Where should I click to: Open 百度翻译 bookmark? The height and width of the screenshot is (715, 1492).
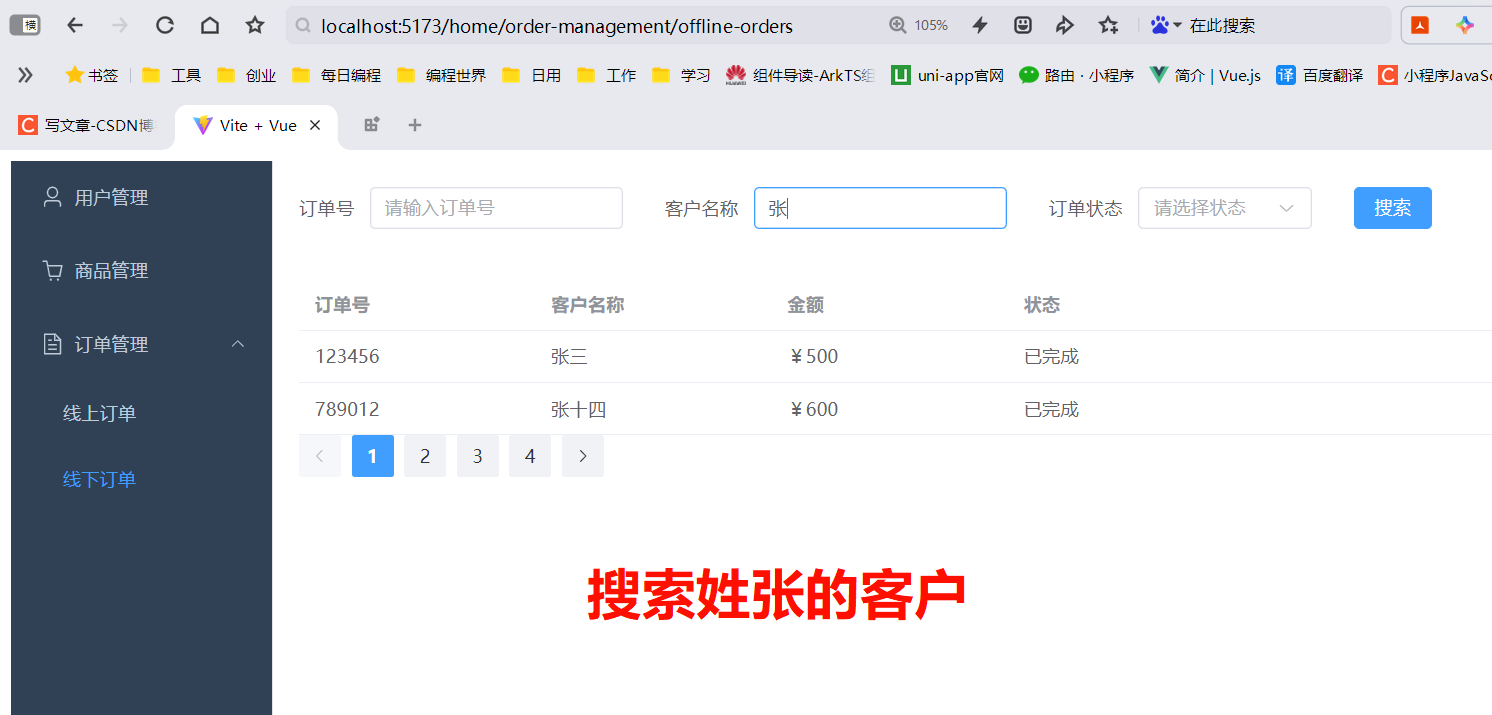1319,75
